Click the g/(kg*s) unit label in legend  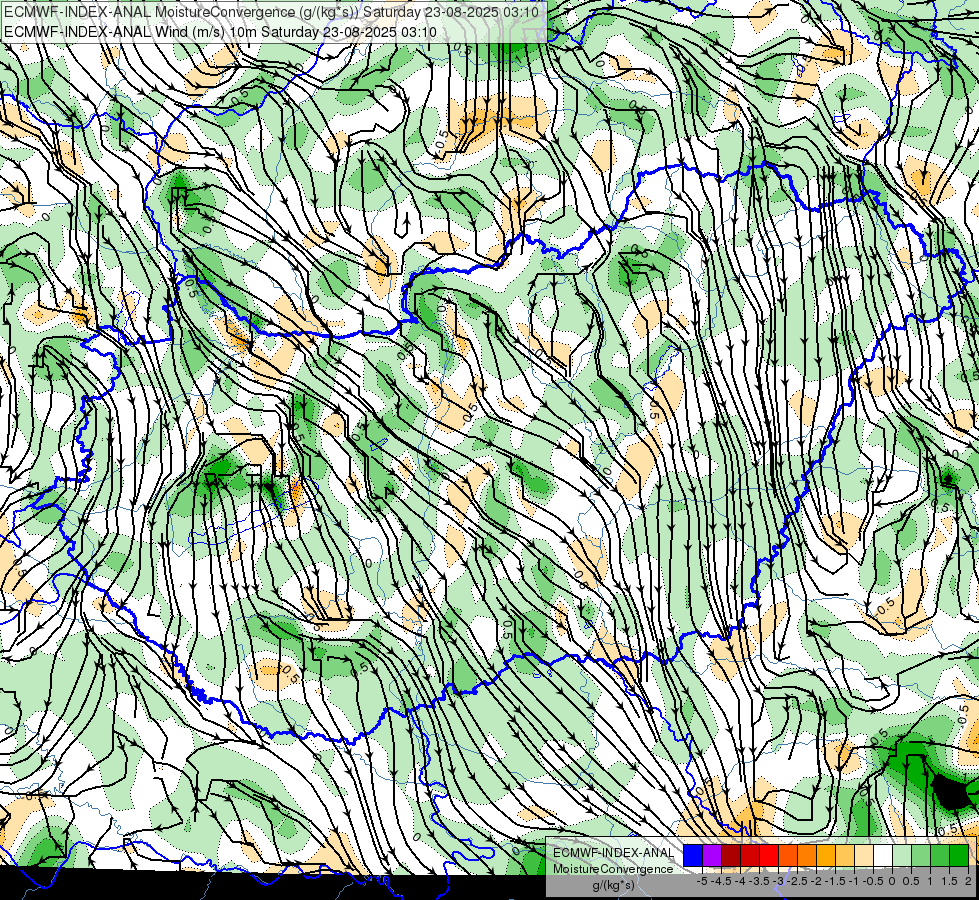tap(613, 886)
